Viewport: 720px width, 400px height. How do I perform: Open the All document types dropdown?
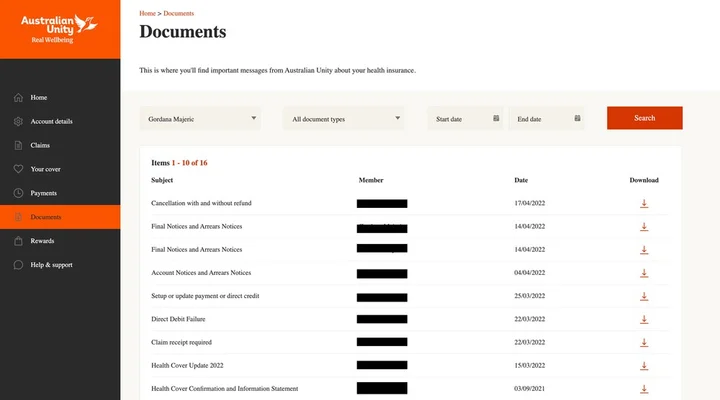(344, 118)
